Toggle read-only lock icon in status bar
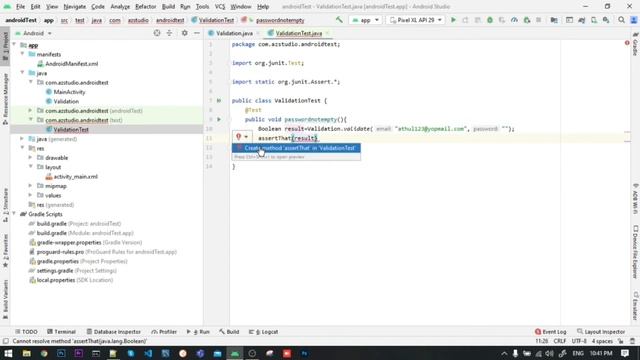 pos(620,341)
